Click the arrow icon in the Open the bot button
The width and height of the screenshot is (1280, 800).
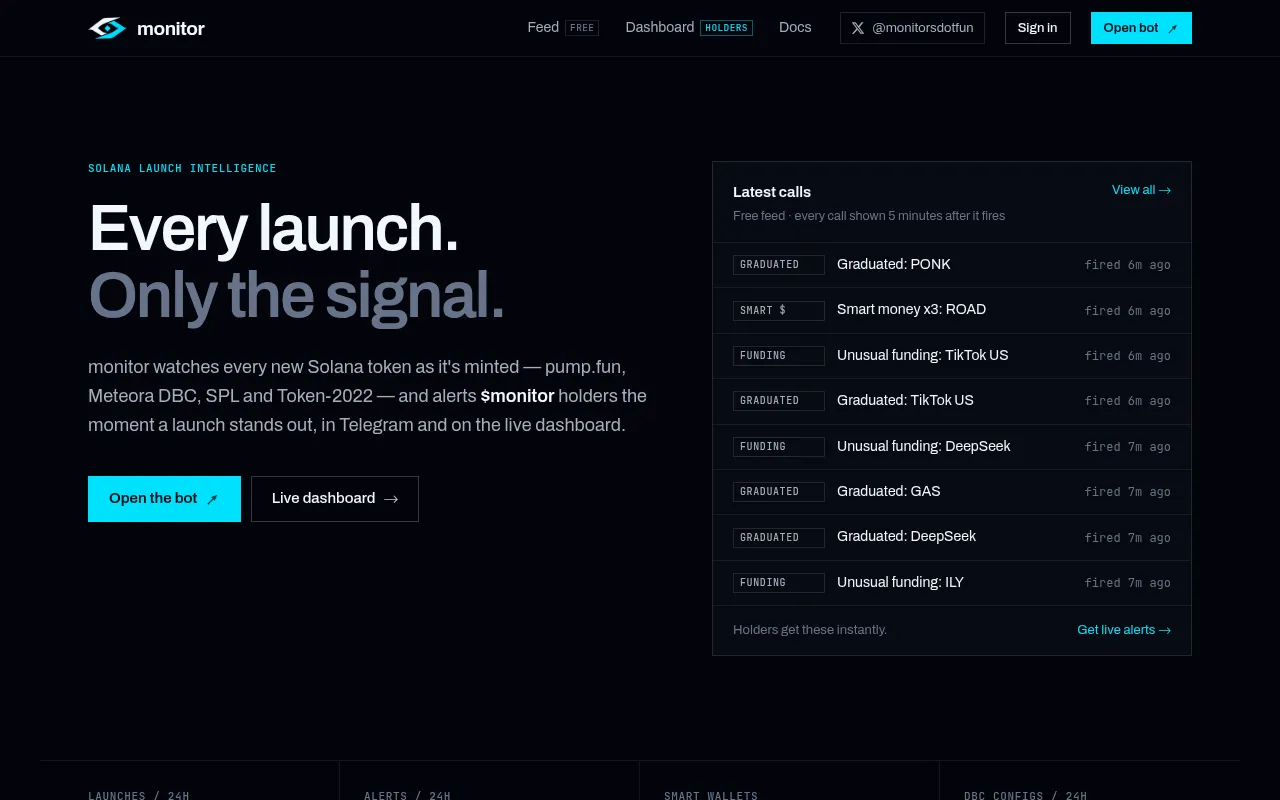(212, 499)
